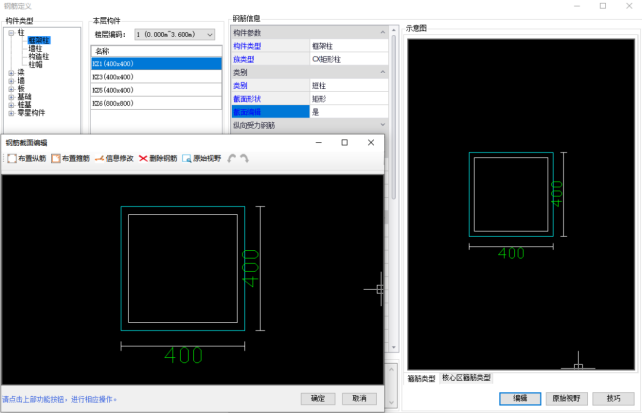Viewport: 642px width, 413px height.
Task: Click the redo arrow in dialog toolbar
Action: click(x=244, y=158)
